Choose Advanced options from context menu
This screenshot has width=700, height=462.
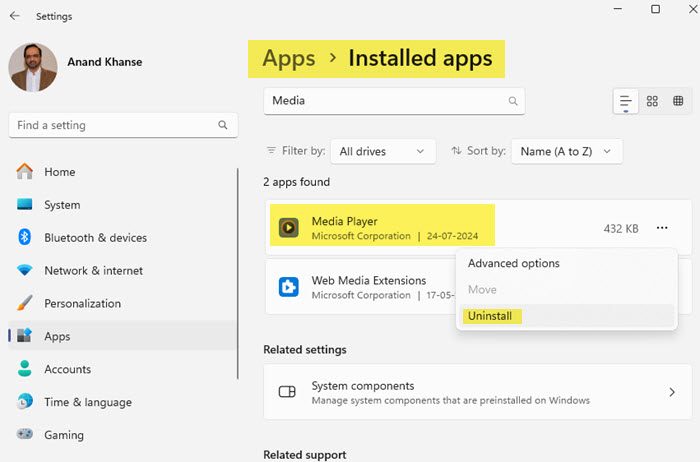point(567,263)
